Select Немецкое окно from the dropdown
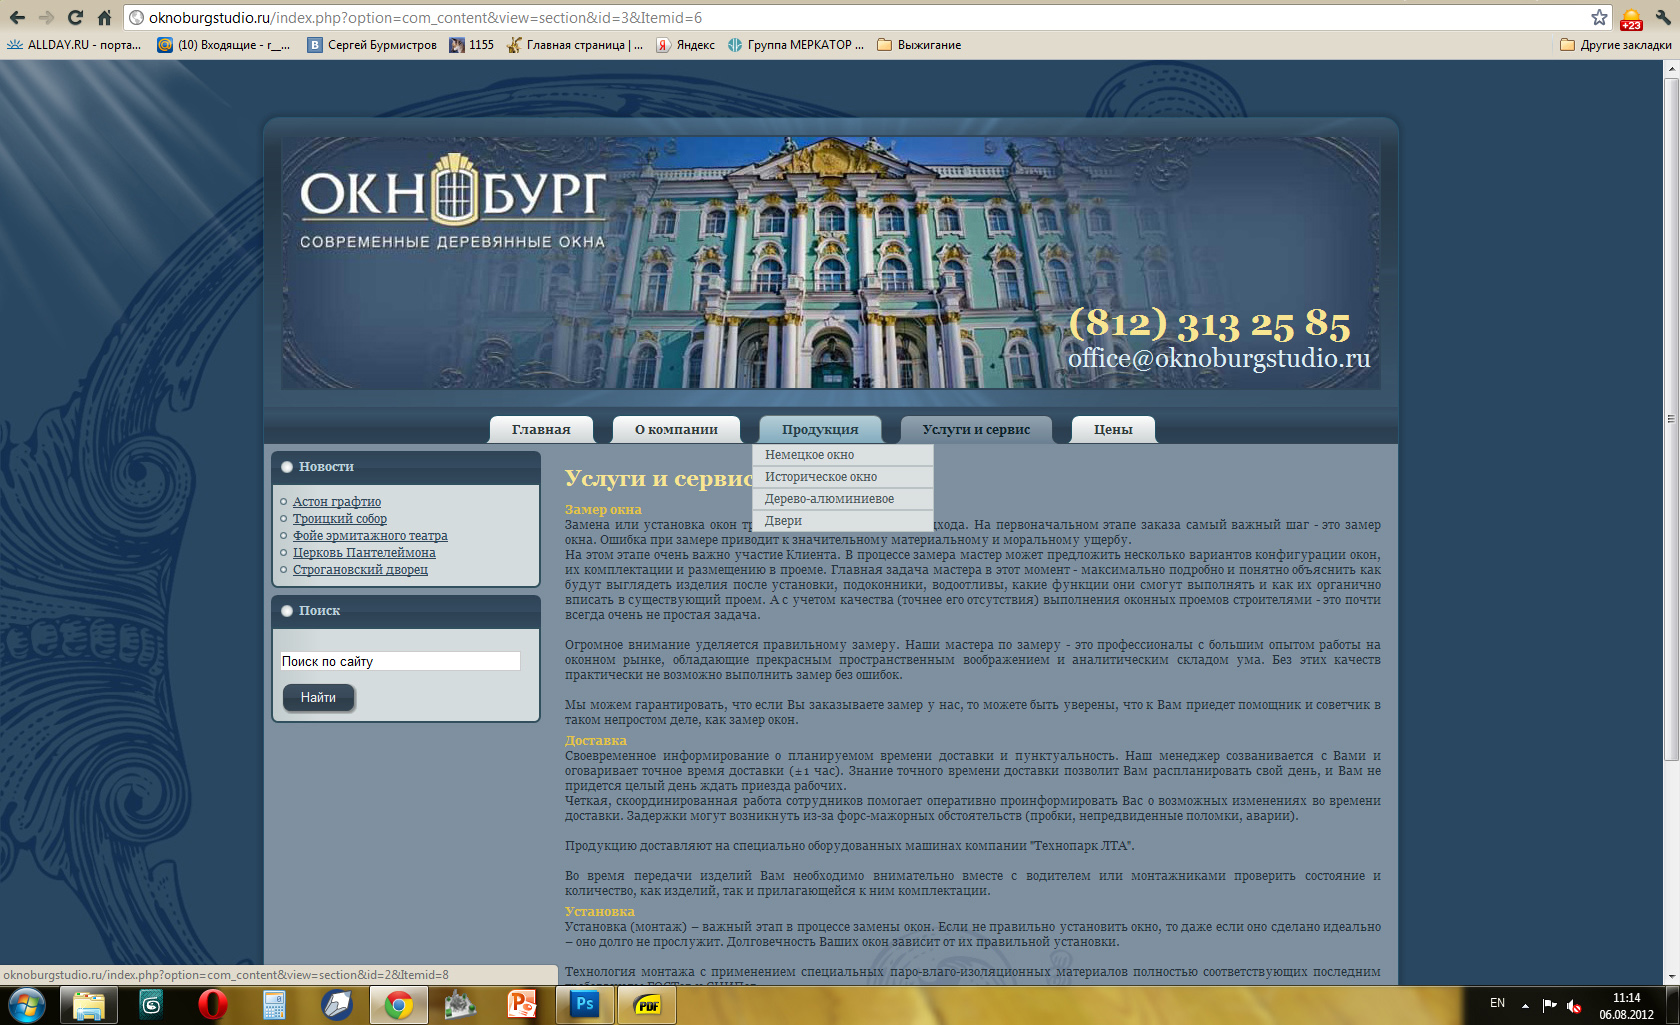The image size is (1680, 1025). (x=843, y=455)
